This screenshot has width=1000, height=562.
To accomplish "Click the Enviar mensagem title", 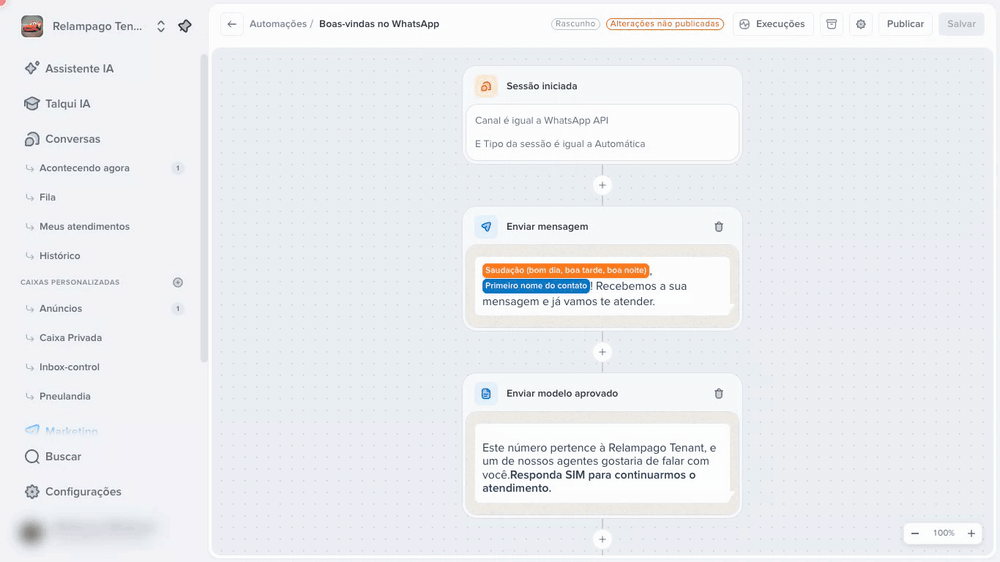I will click(547, 226).
